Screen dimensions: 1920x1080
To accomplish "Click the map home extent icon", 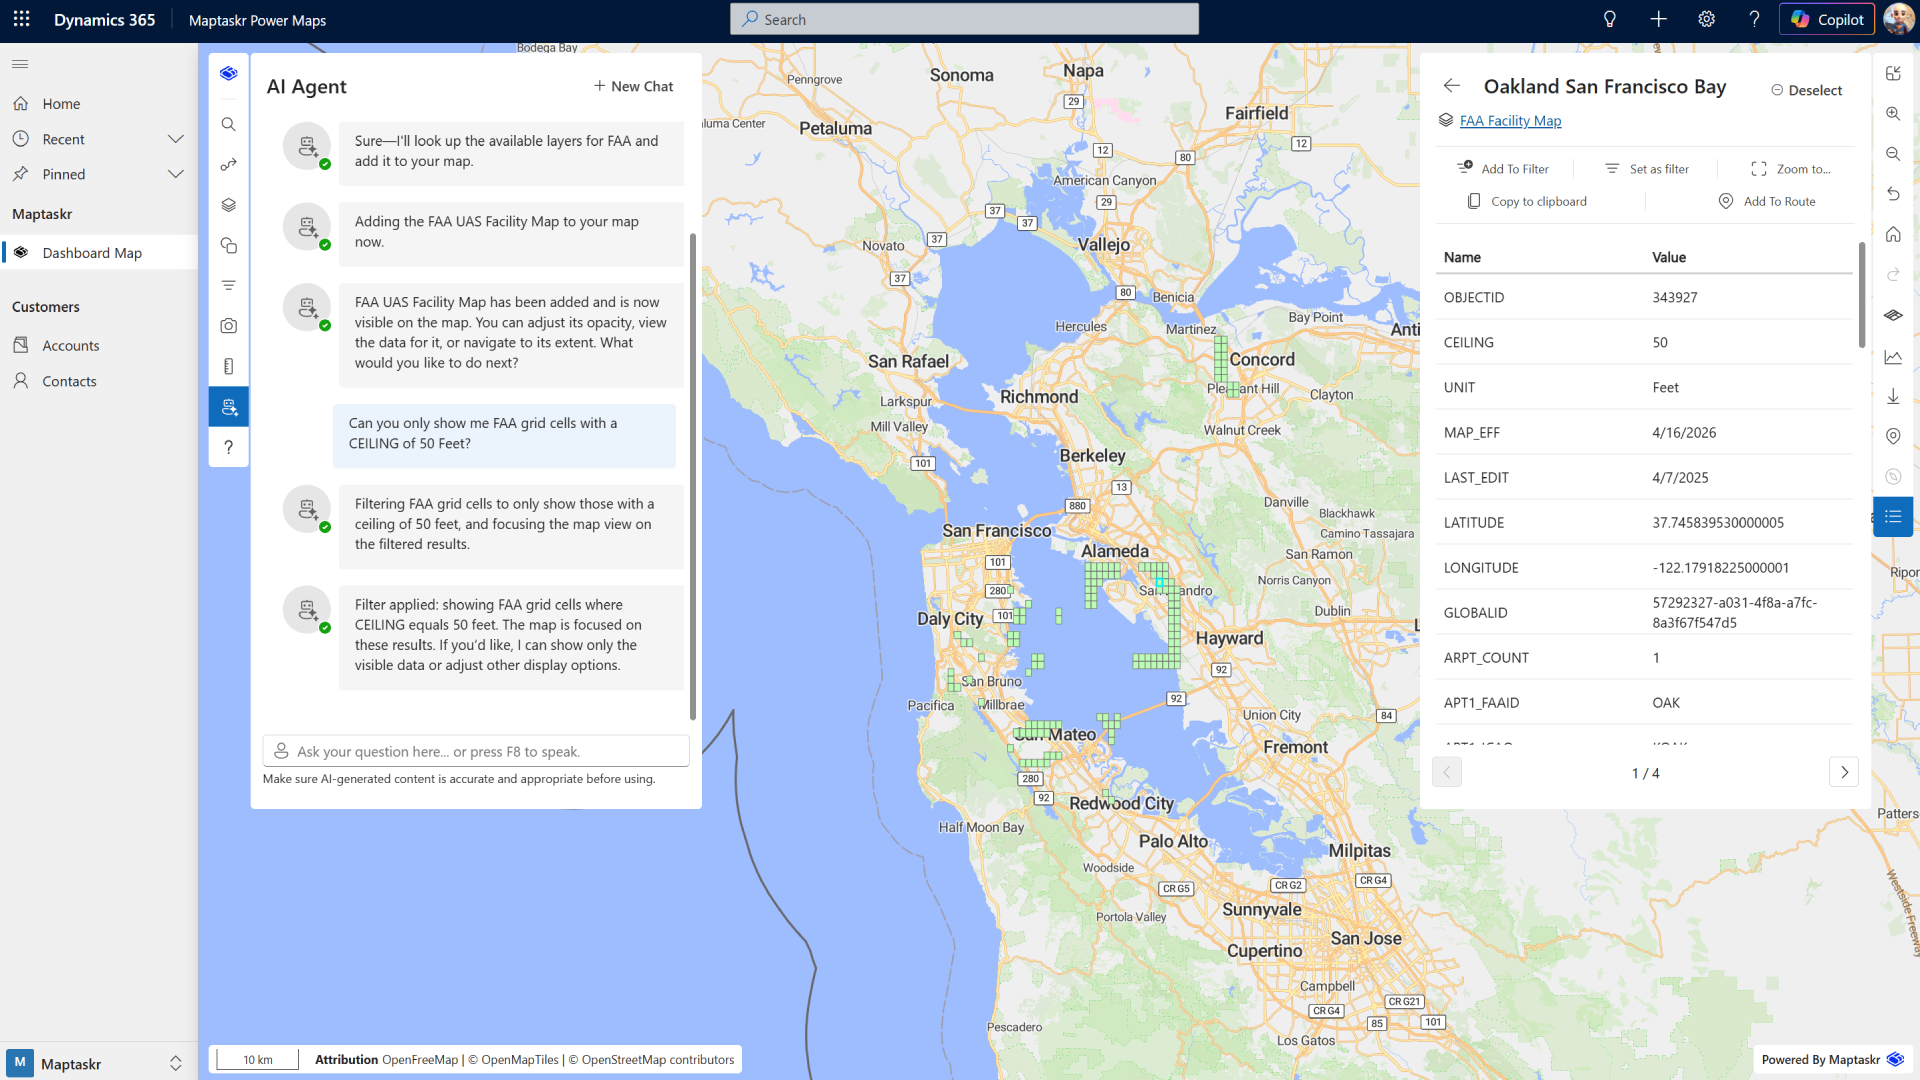I will click(1893, 235).
